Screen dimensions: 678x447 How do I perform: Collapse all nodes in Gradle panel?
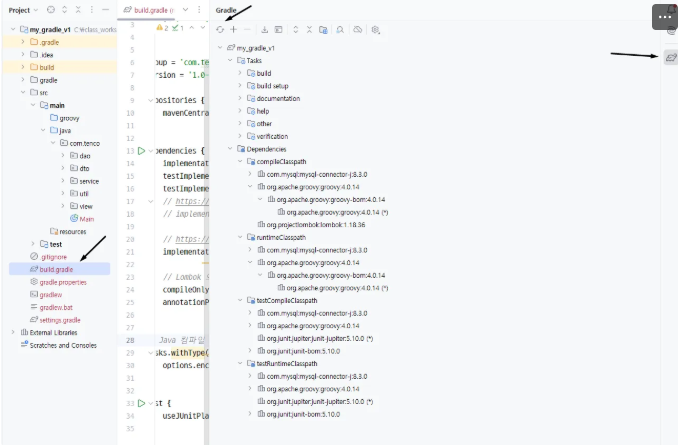309,29
